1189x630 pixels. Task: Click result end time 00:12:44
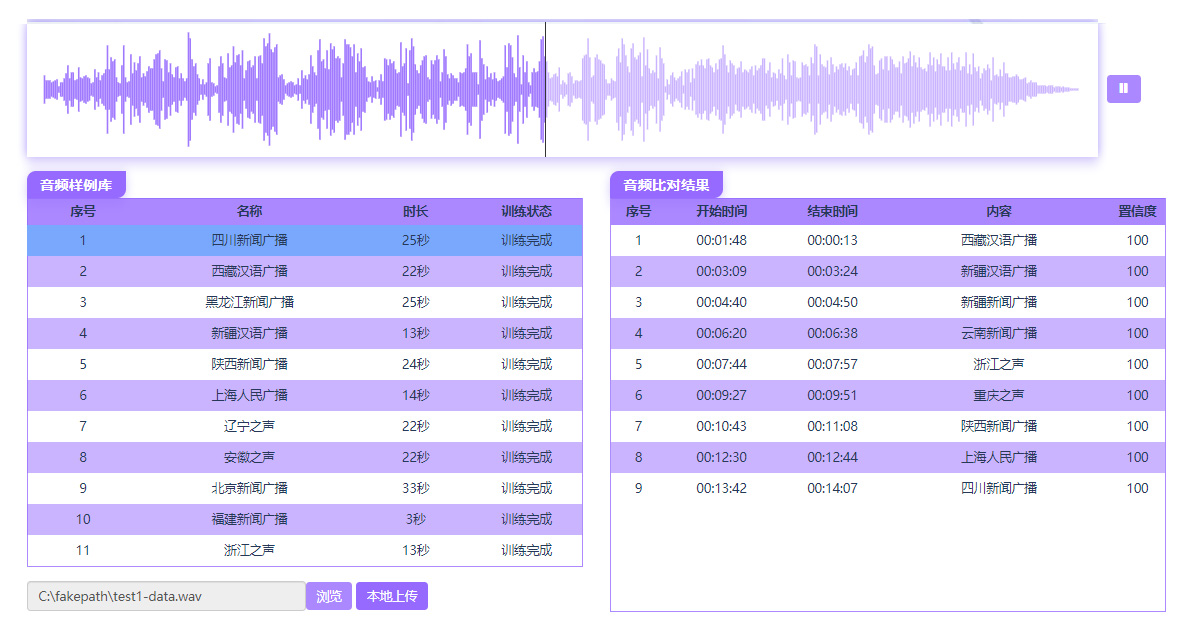point(832,458)
